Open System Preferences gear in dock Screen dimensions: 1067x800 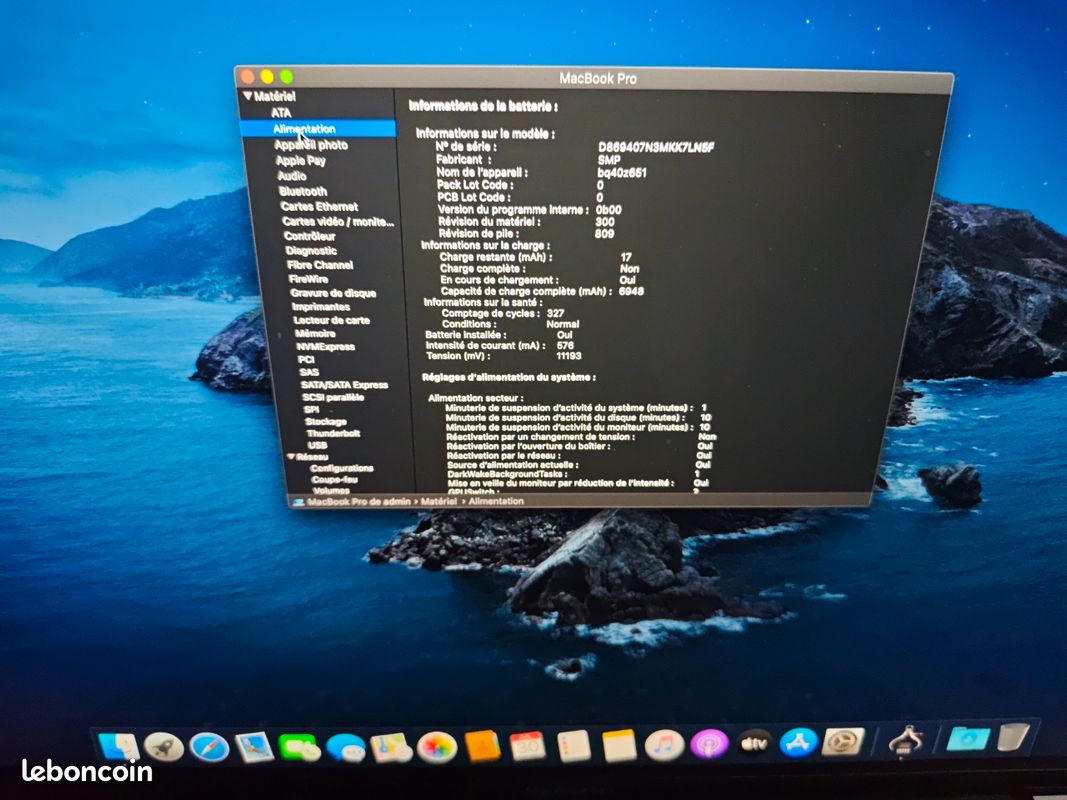(x=844, y=742)
